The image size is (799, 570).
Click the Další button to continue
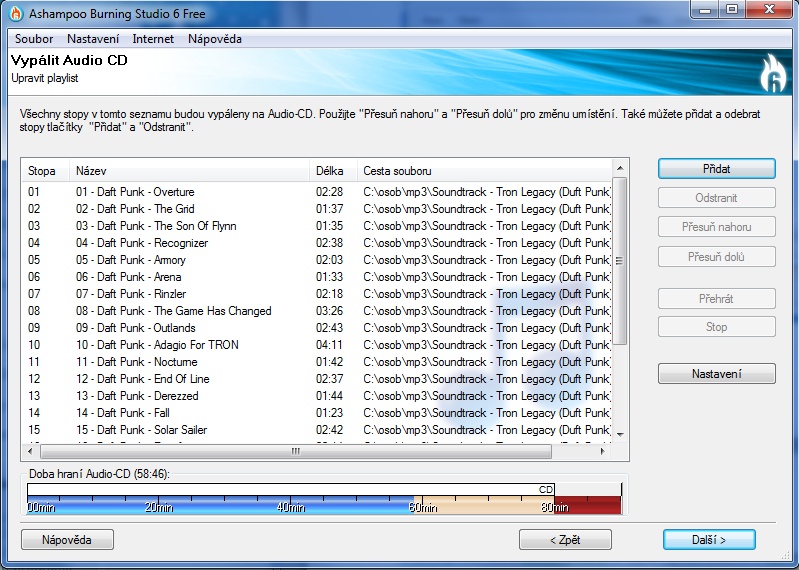[708, 540]
